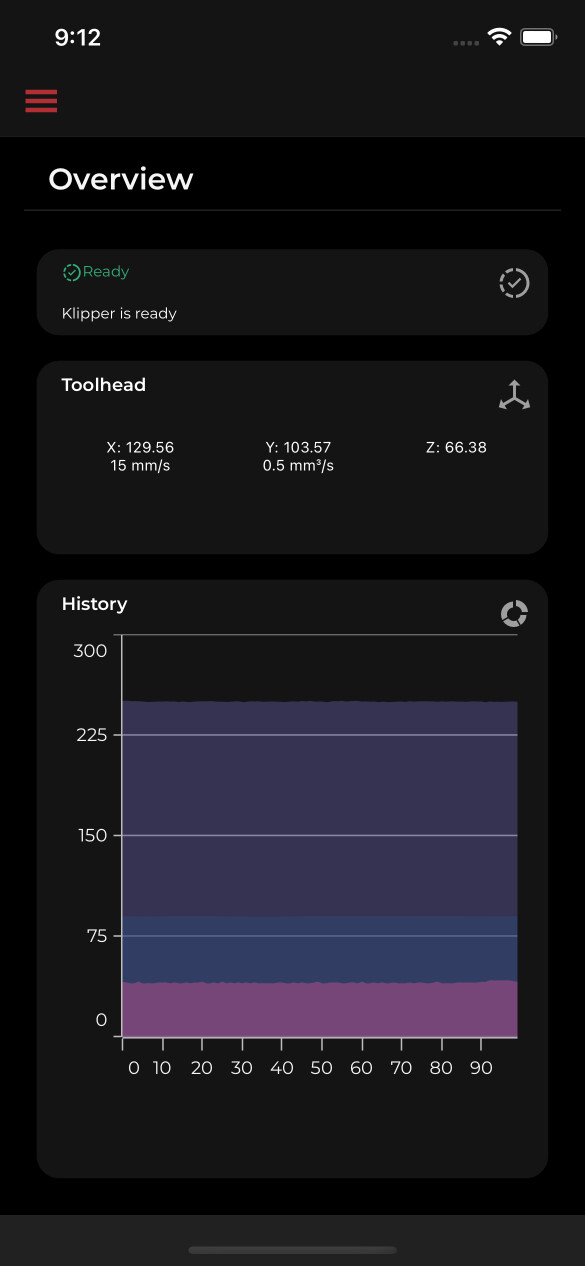Tap the Klipper is ready message
This screenshot has width=585, height=1266.
(119, 313)
